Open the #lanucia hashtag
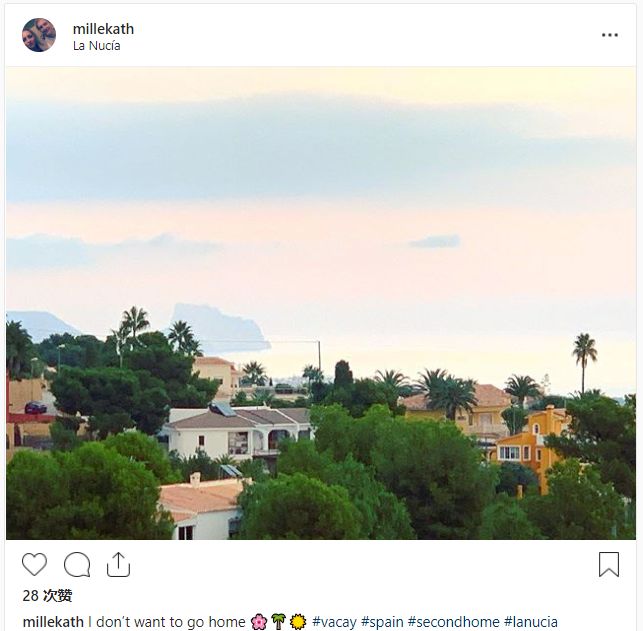643x631 pixels. (x=531, y=622)
